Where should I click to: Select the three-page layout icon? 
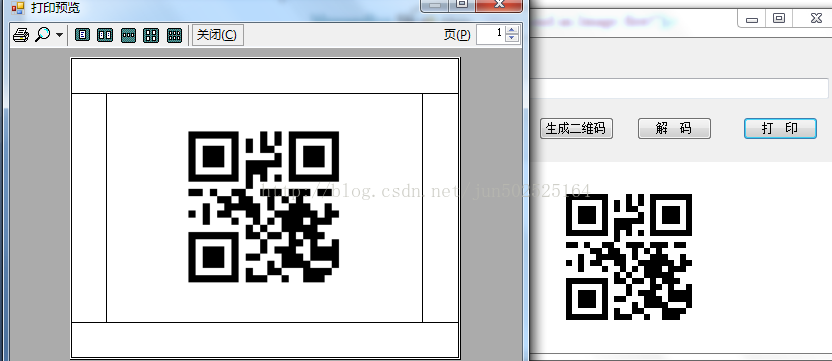[x=128, y=36]
